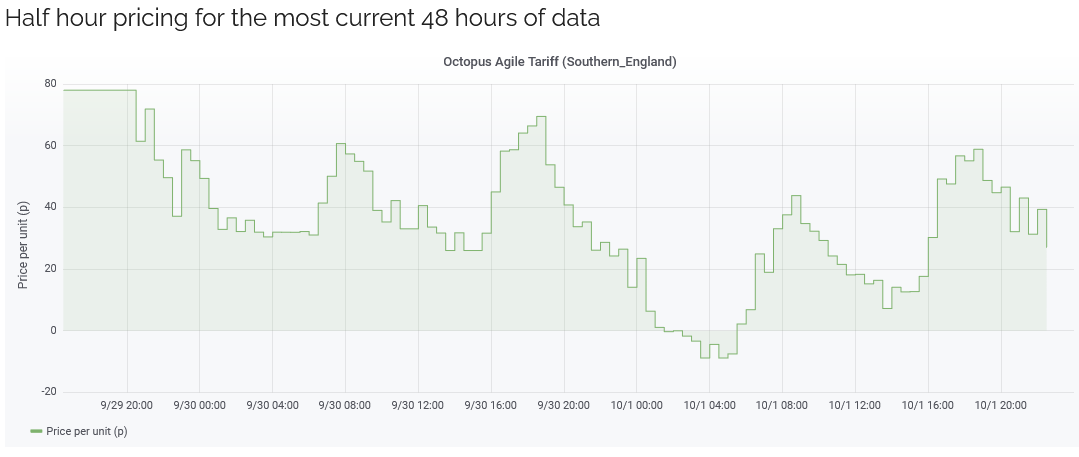Click the 9/30 04:00 time axis label
Screen dimensions: 1079x457
coord(273,405)
